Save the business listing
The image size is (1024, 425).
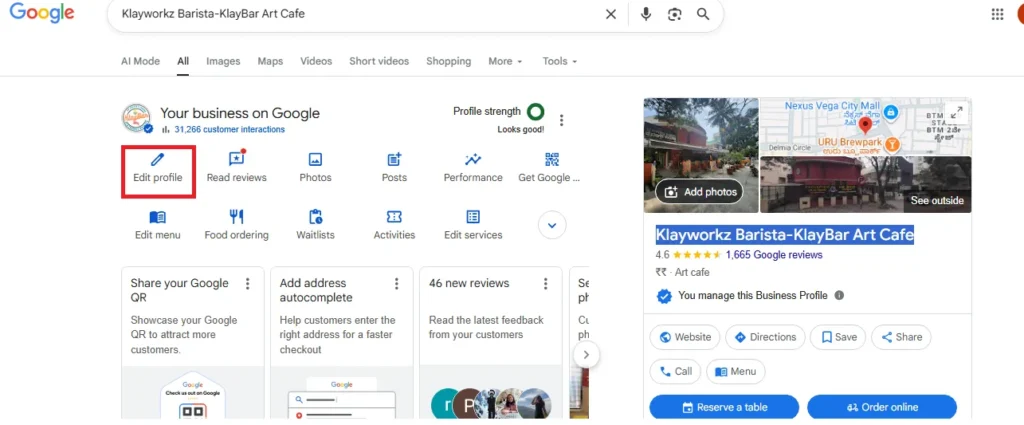point(838,338)
